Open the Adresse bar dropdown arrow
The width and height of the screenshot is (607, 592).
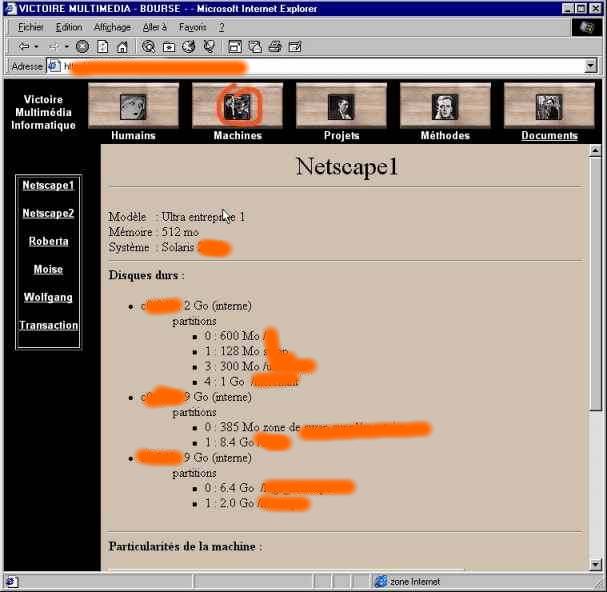coord(590,66)
